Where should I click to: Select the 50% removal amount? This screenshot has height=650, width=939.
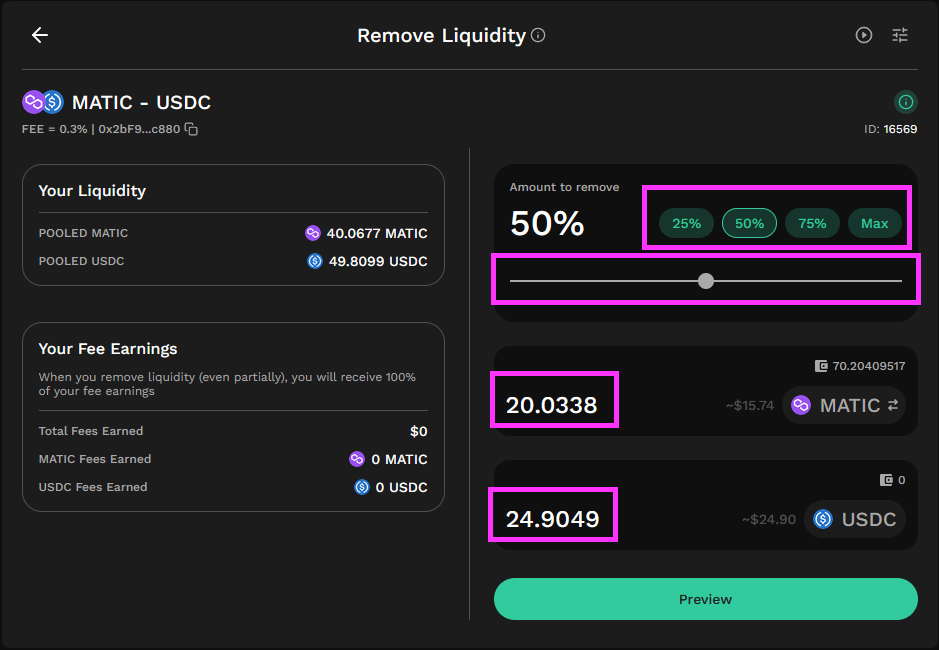point(749,223)
